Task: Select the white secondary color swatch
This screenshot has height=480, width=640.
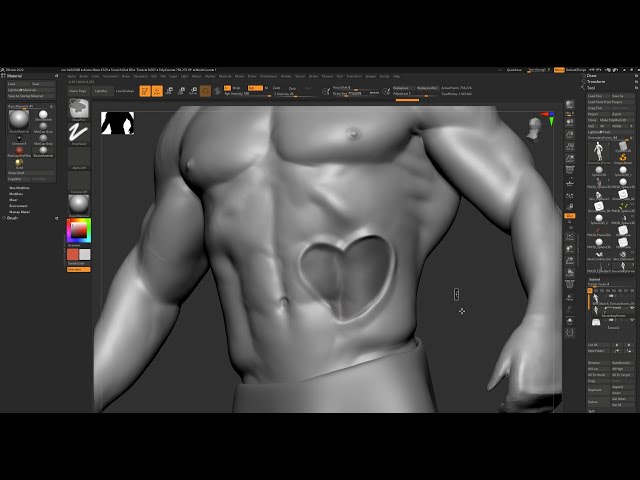Action: (x=84, y=255)
